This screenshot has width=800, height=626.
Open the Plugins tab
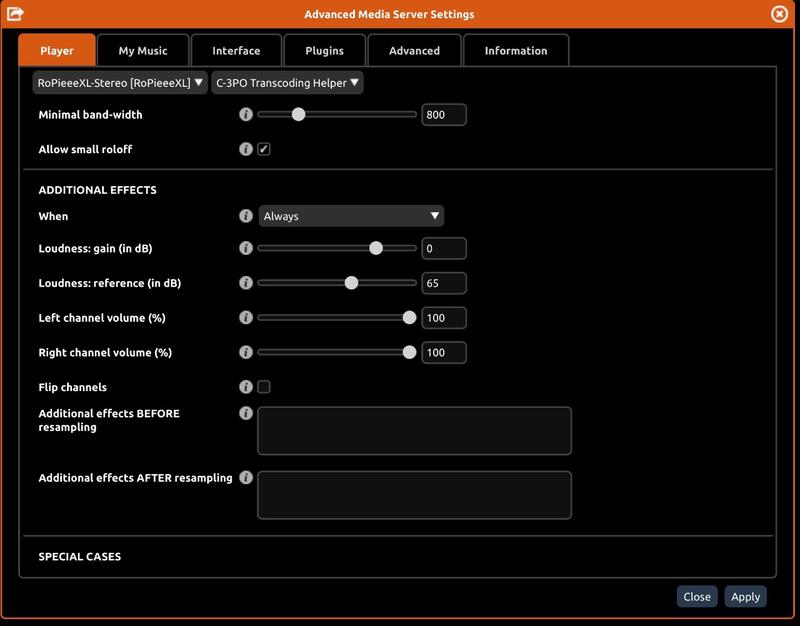[x=324, y=50]
